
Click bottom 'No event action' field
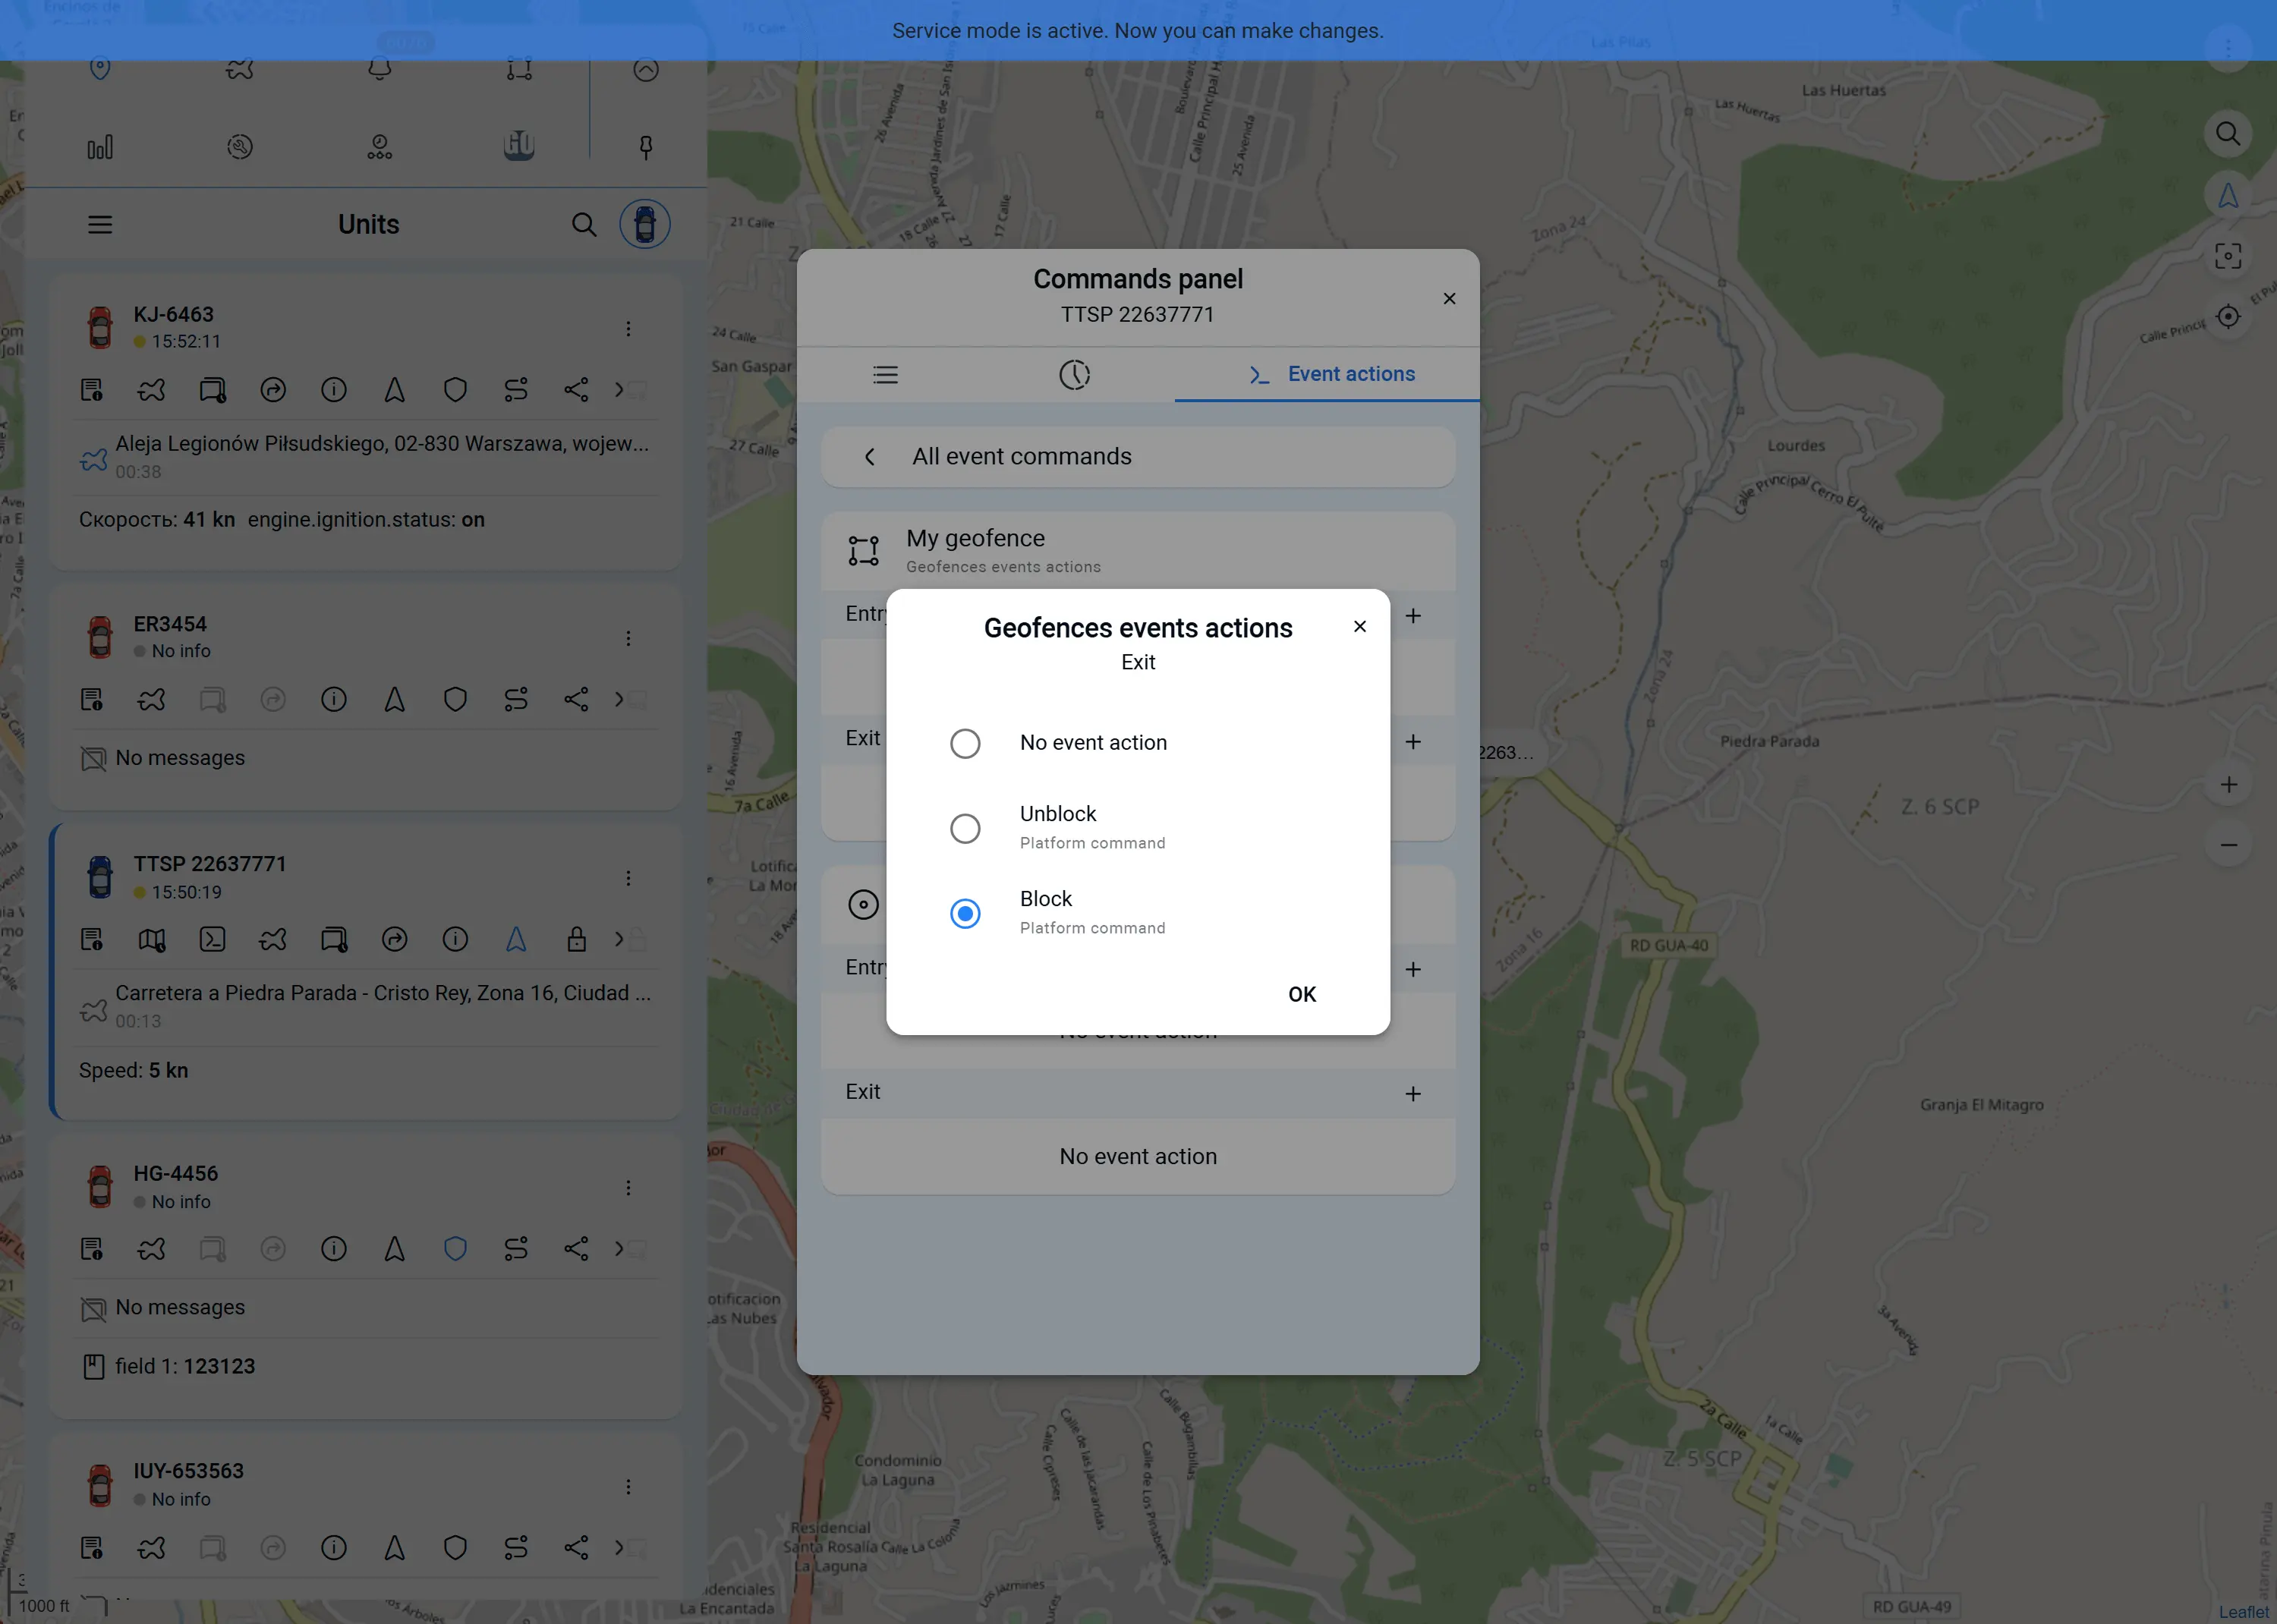pyautogui.click(x=1137, y=1156)
